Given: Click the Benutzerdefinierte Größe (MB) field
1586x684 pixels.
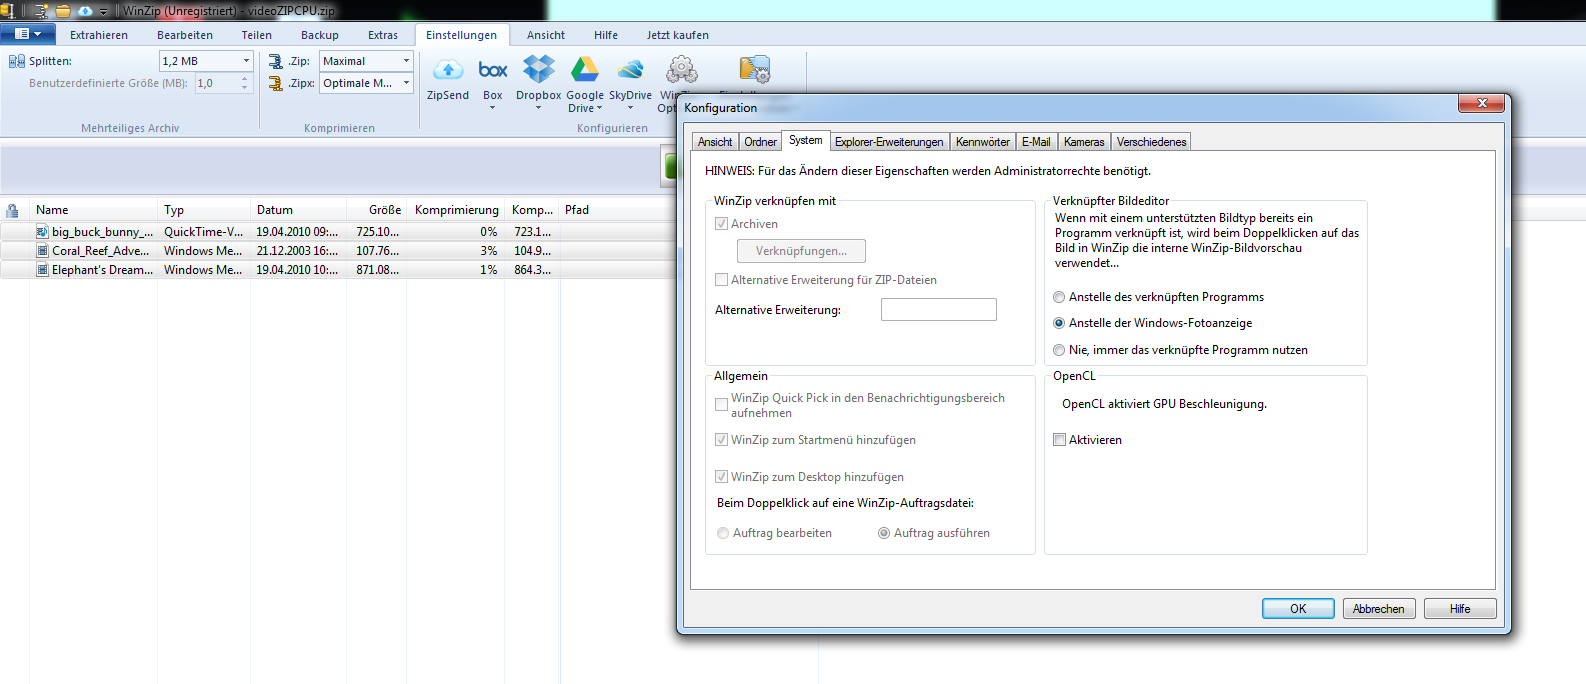Looking at the screenshot, I should (223, 83).
